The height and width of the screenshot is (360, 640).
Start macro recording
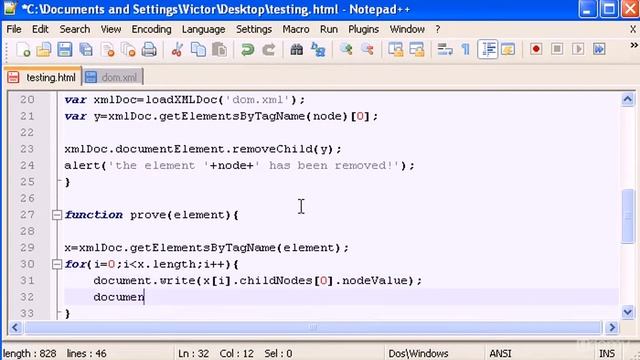pyautogui.click(x=536, y=49)
